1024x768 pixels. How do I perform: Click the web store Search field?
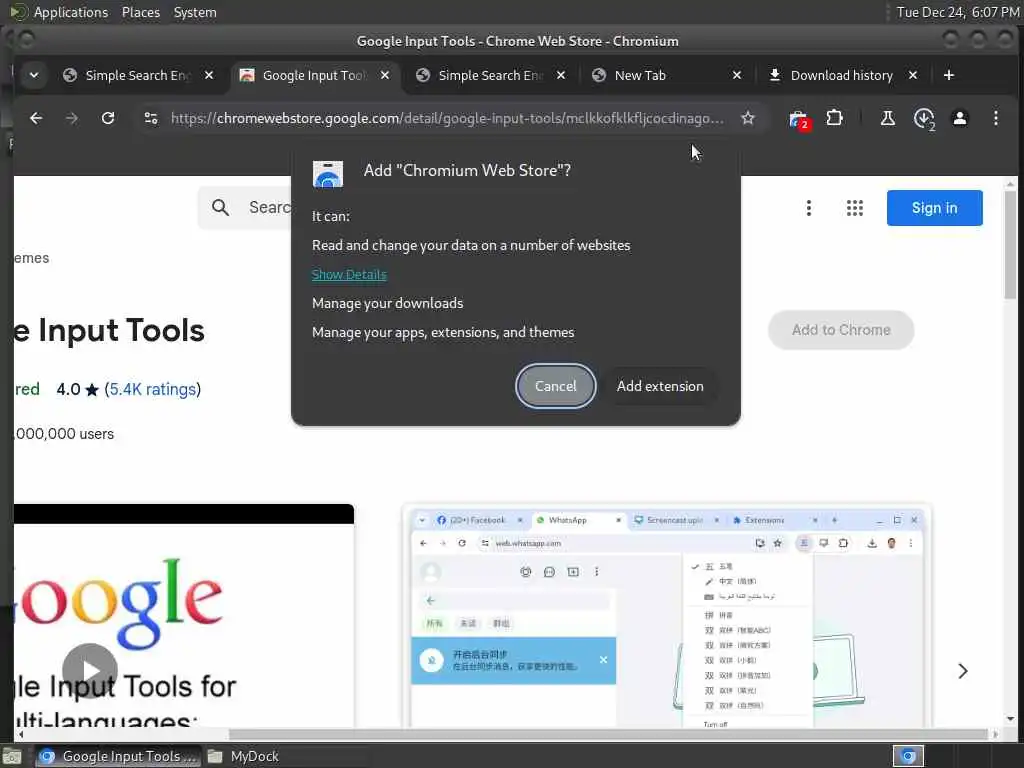[x=269, y=208]
